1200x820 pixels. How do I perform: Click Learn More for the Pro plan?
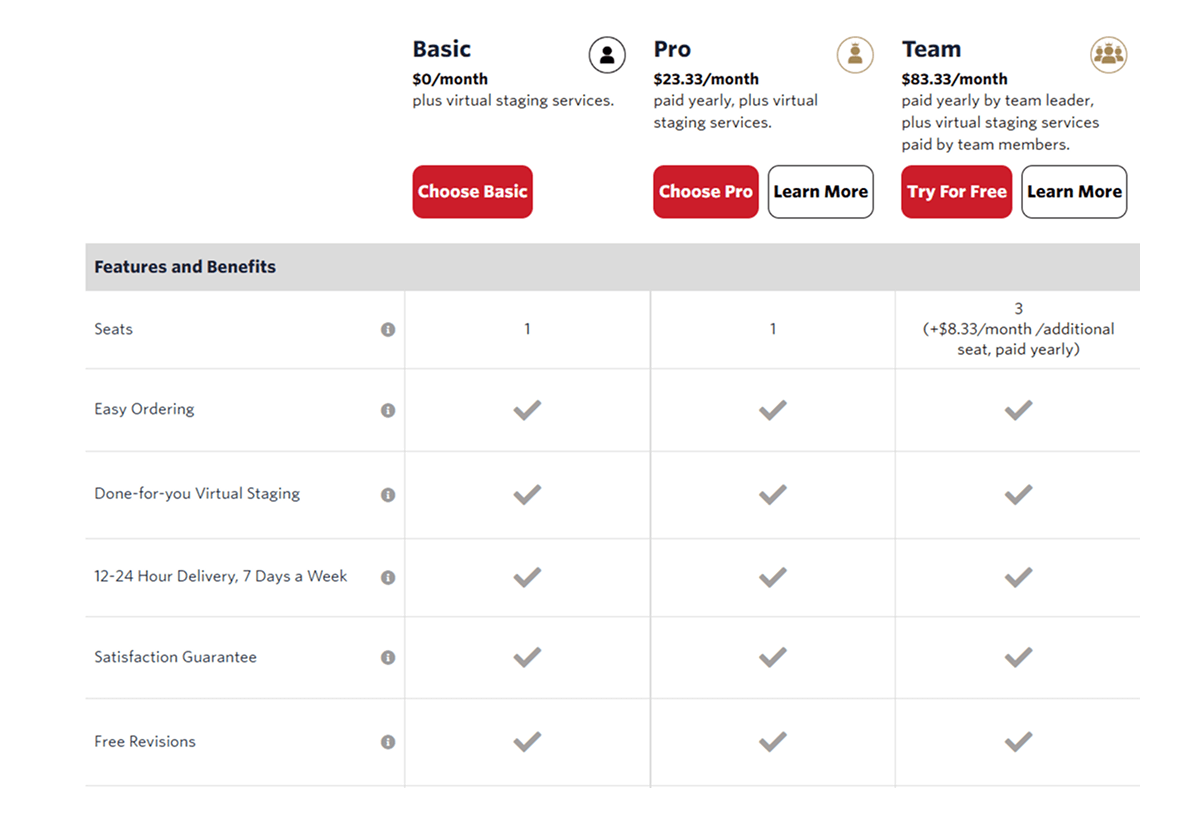tap(820, 192)
